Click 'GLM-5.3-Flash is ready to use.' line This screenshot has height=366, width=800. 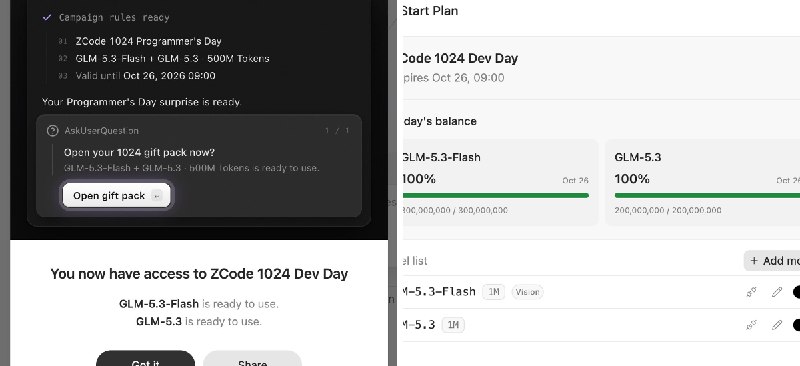tap(199, 304)
